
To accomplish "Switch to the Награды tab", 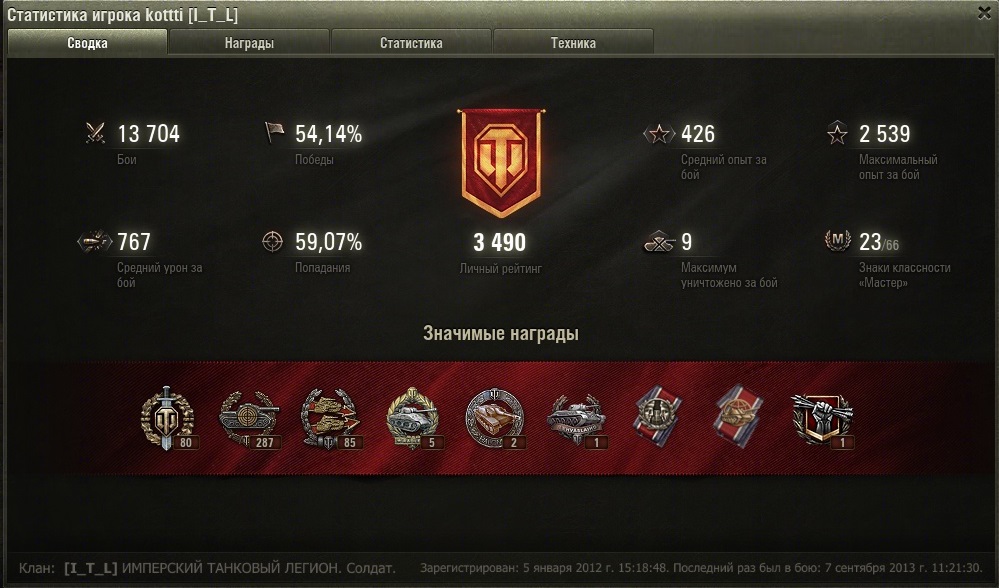I will point(249,43).
